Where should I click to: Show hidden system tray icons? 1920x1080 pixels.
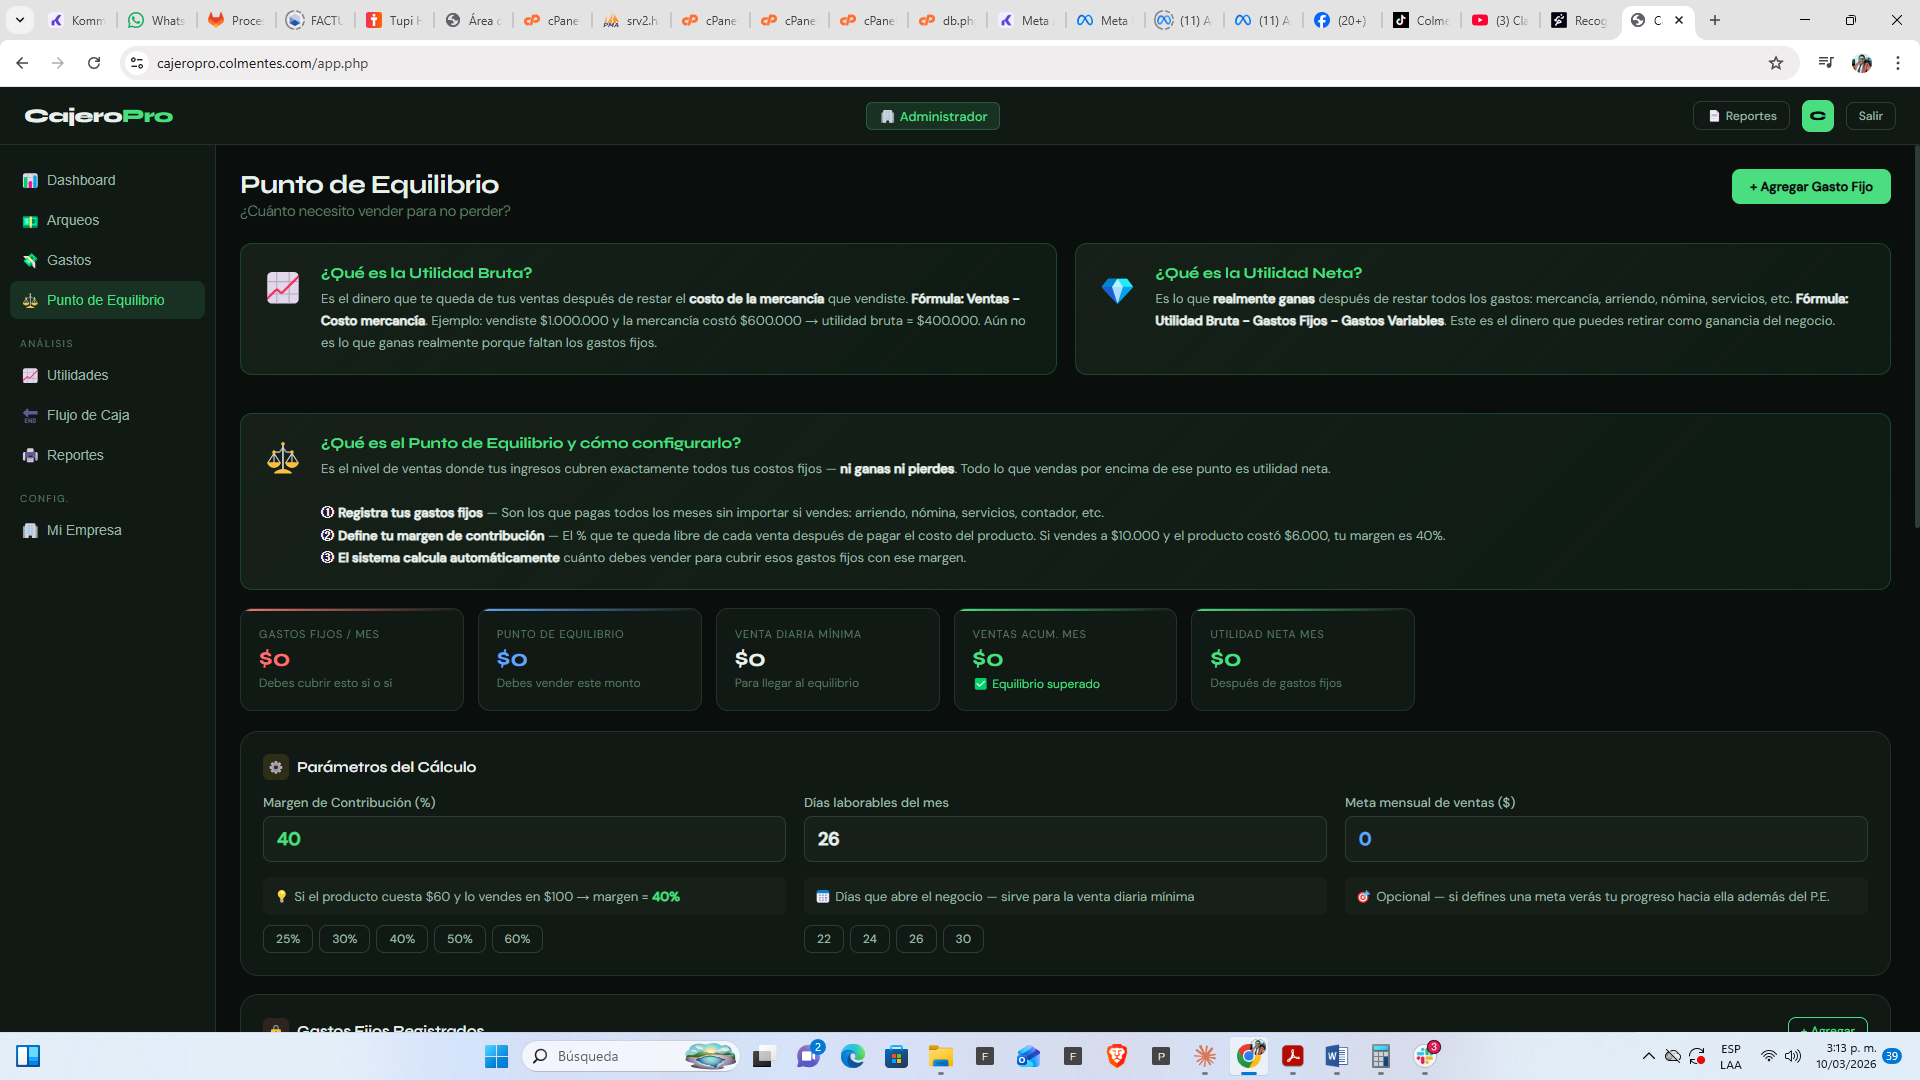(1648, 1056)
